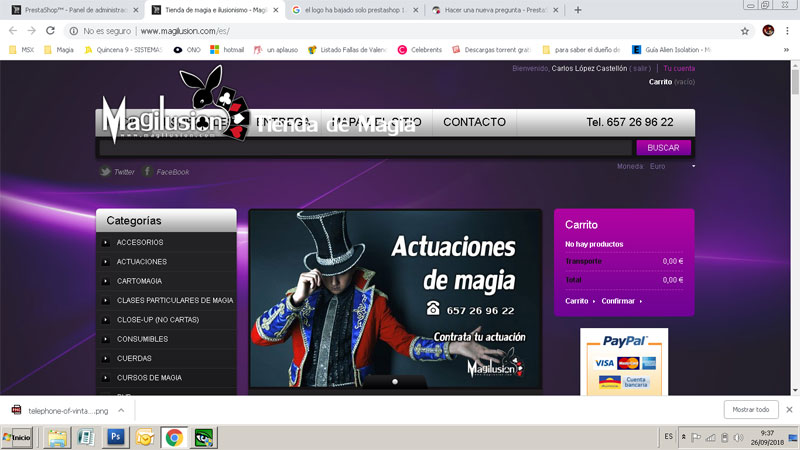
Task: Click the PayPal payment logo image
Action: 624,362
